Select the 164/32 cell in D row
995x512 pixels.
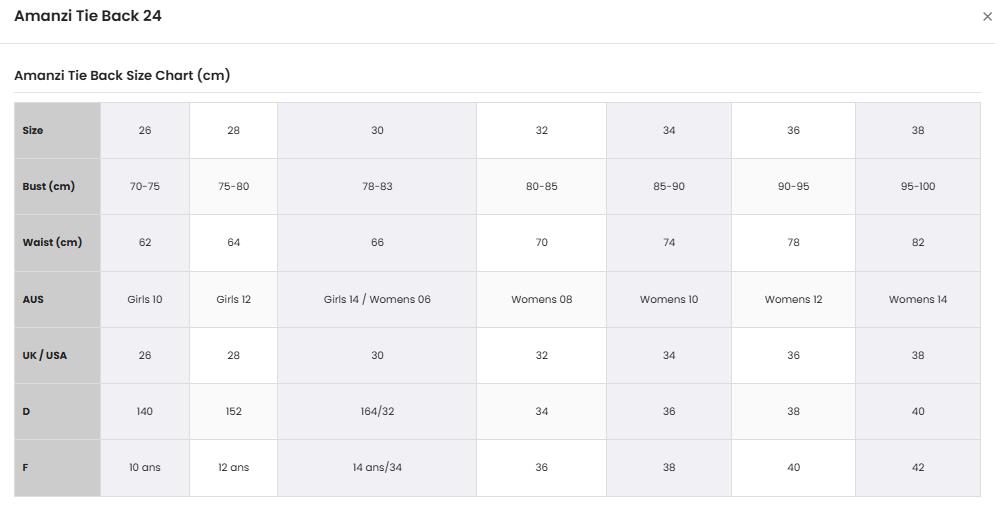377,411
